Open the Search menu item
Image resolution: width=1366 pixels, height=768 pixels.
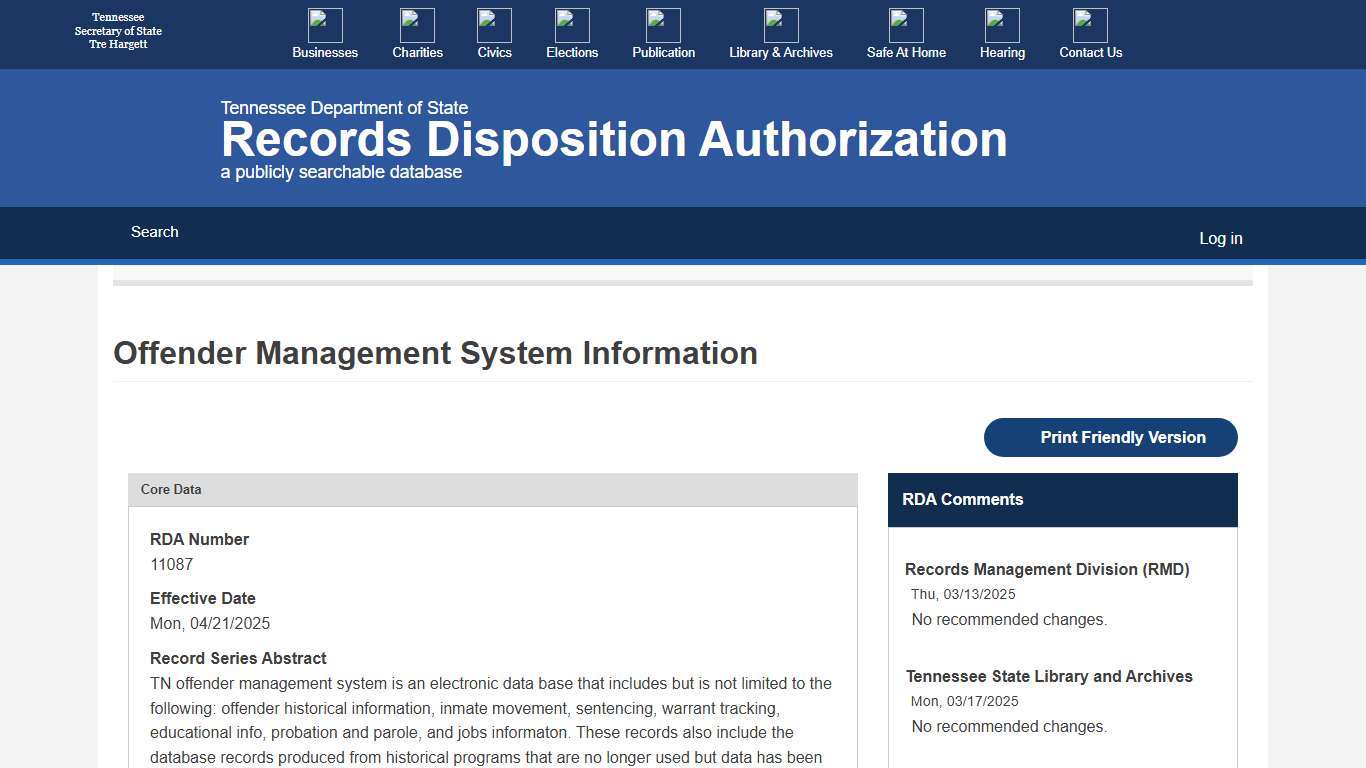[154, 232]
